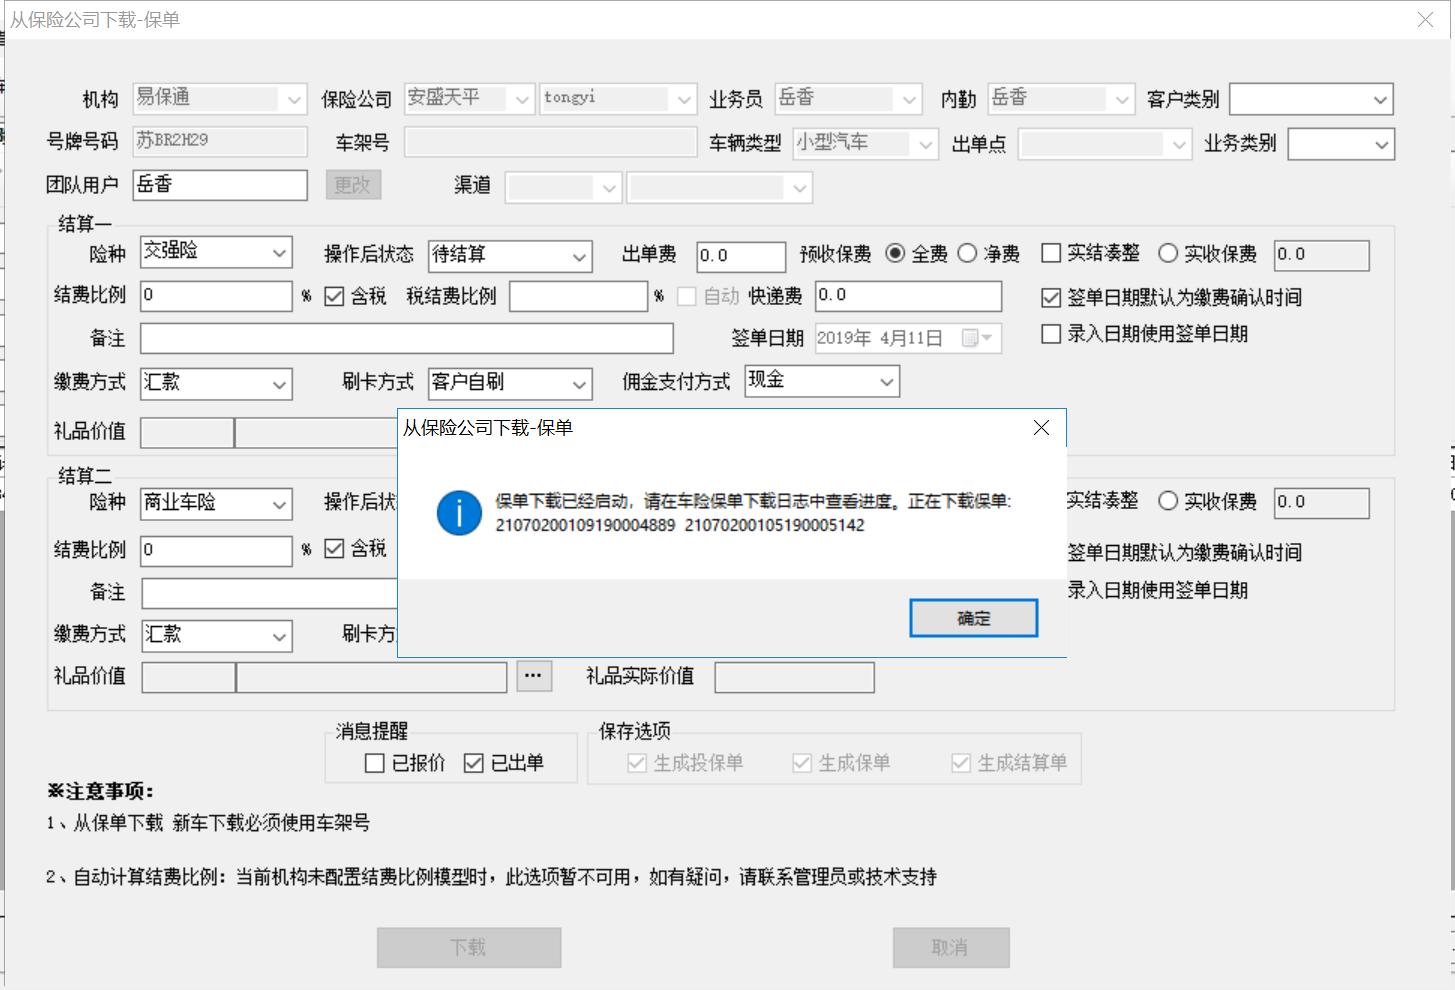Toggle the 含税 checkbox in 结算一
This screenshot has width=1455, height=990.
click(334, 296)
